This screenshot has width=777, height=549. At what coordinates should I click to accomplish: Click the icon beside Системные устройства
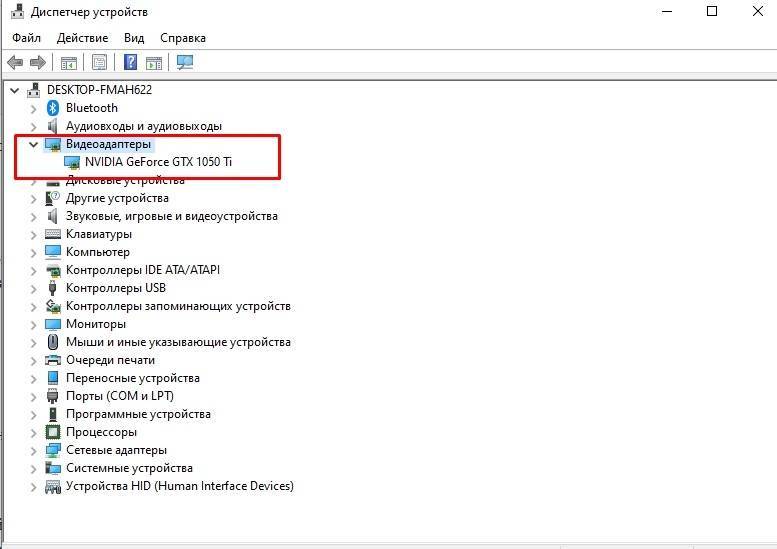(53, 468)
